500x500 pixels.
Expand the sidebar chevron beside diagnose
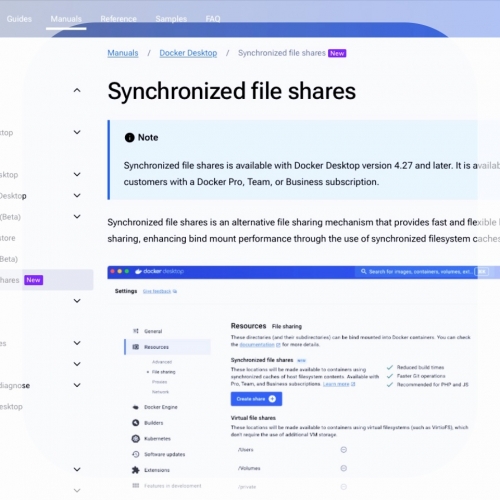tap(77, 385)
